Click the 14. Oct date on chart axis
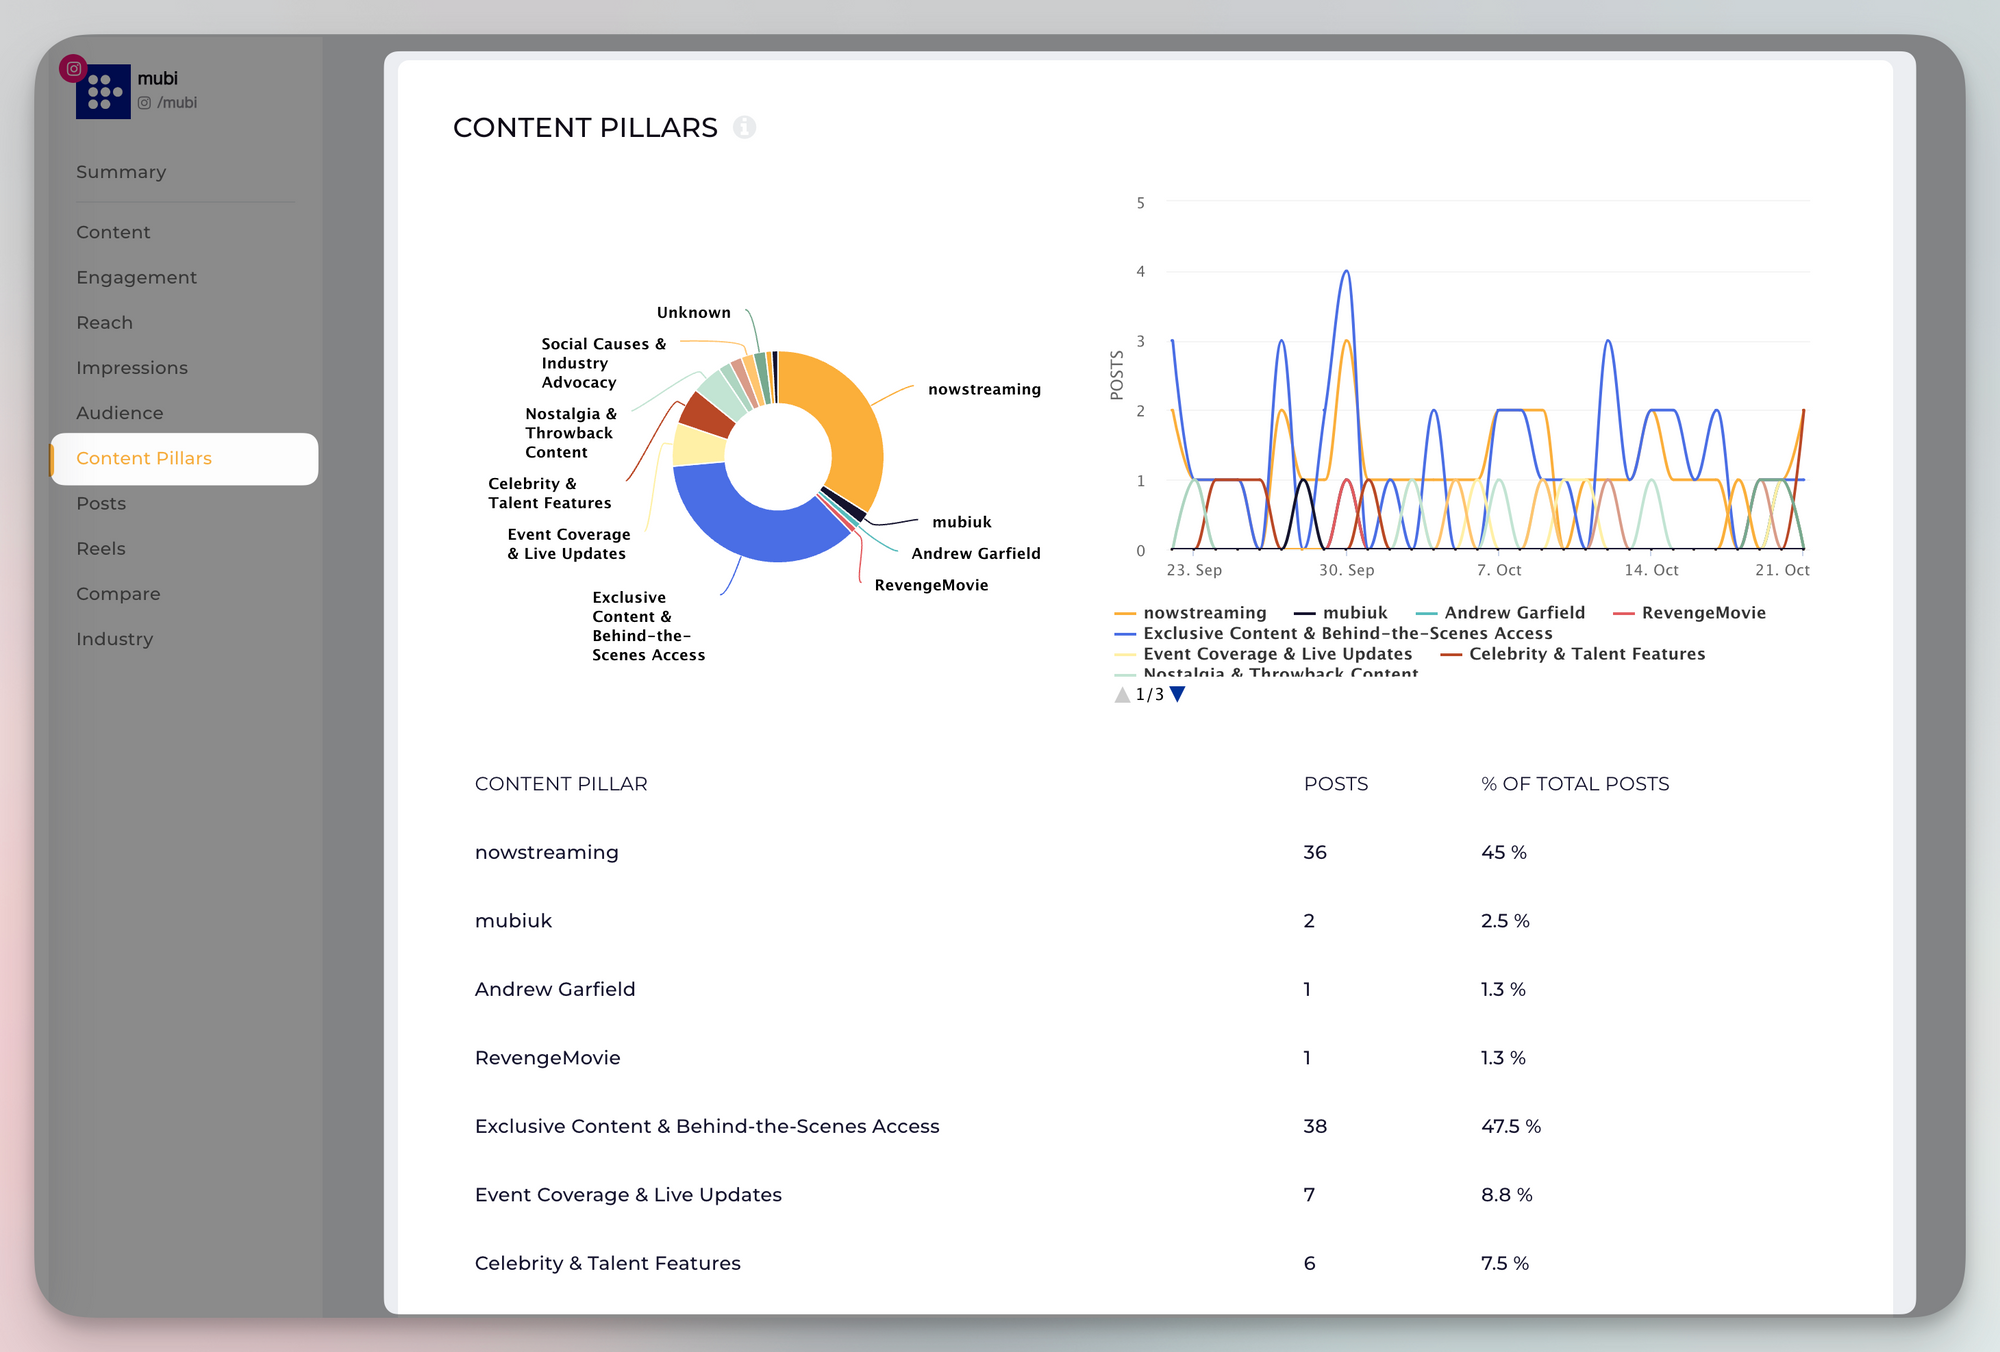This screenshot has width=2000, height=1352. click(x=1651, y=570)
